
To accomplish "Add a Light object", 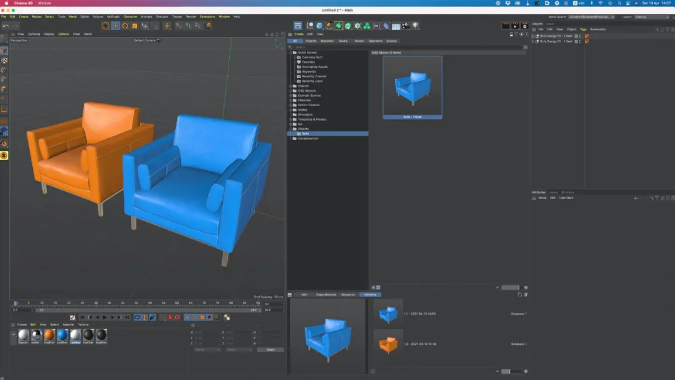I will pyautogui.click(x=415, y=26).
